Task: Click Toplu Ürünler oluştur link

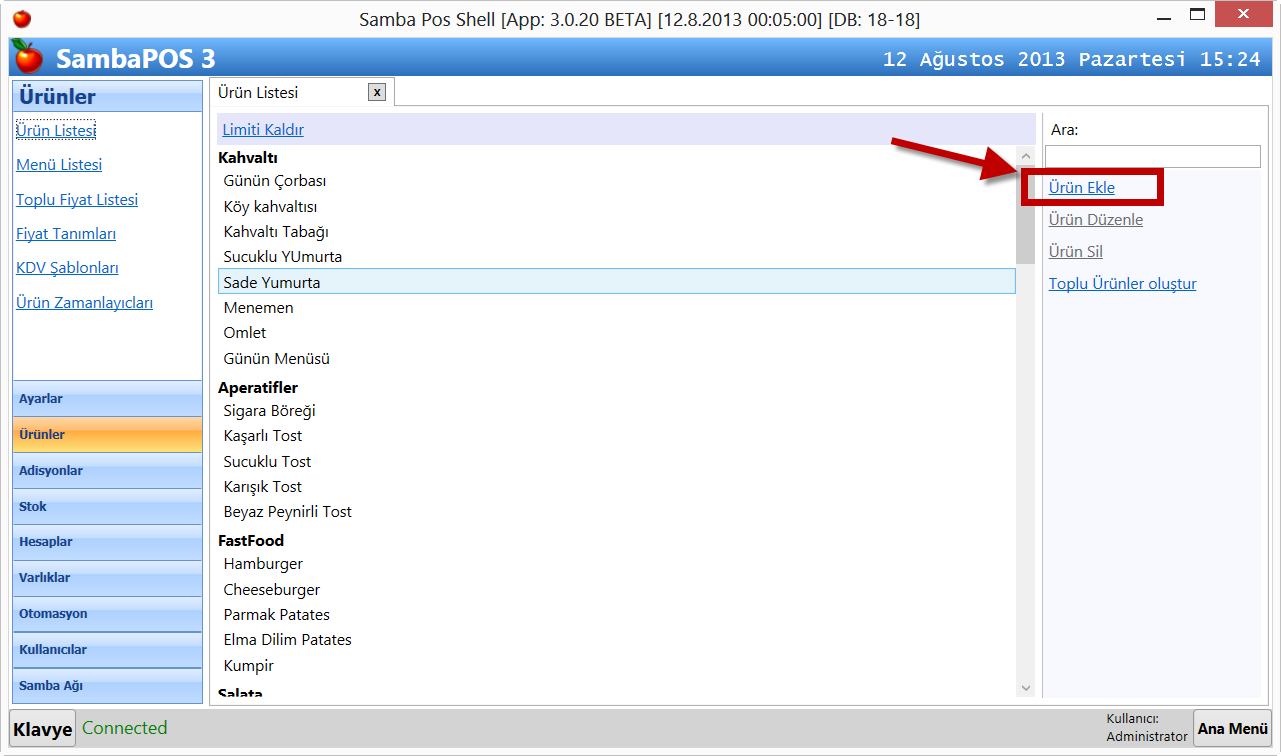Action: coord(1122,284)
